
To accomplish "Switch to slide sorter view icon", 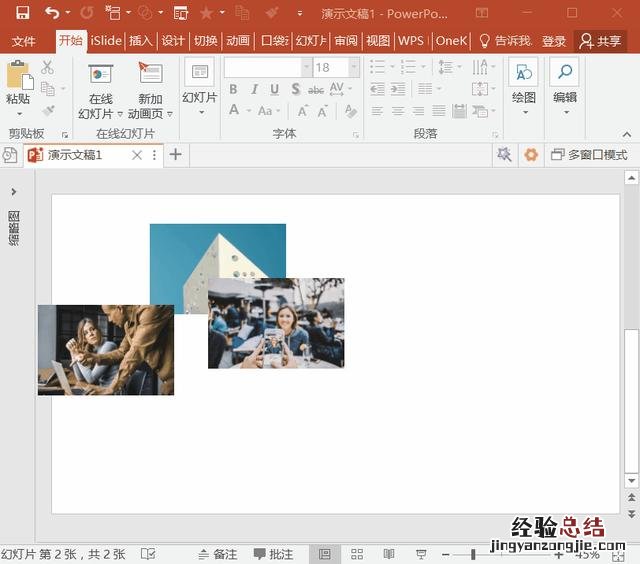I will [x=357, y=554].
